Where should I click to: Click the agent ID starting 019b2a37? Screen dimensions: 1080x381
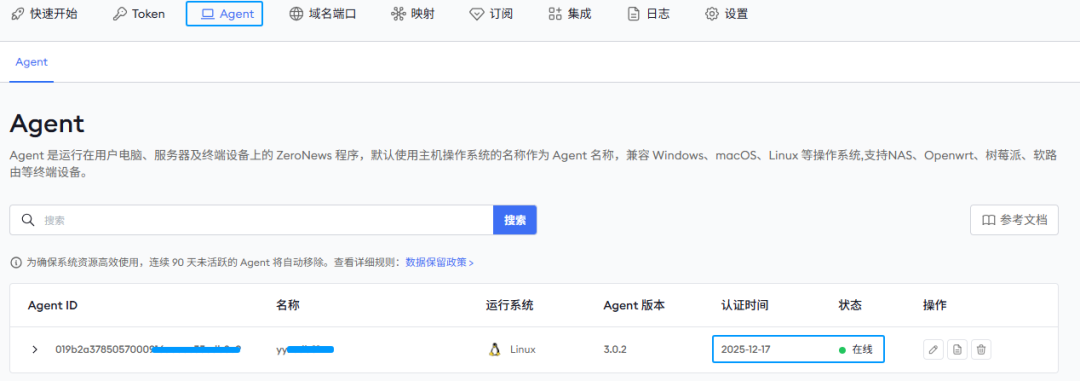[x=148, y=350]
